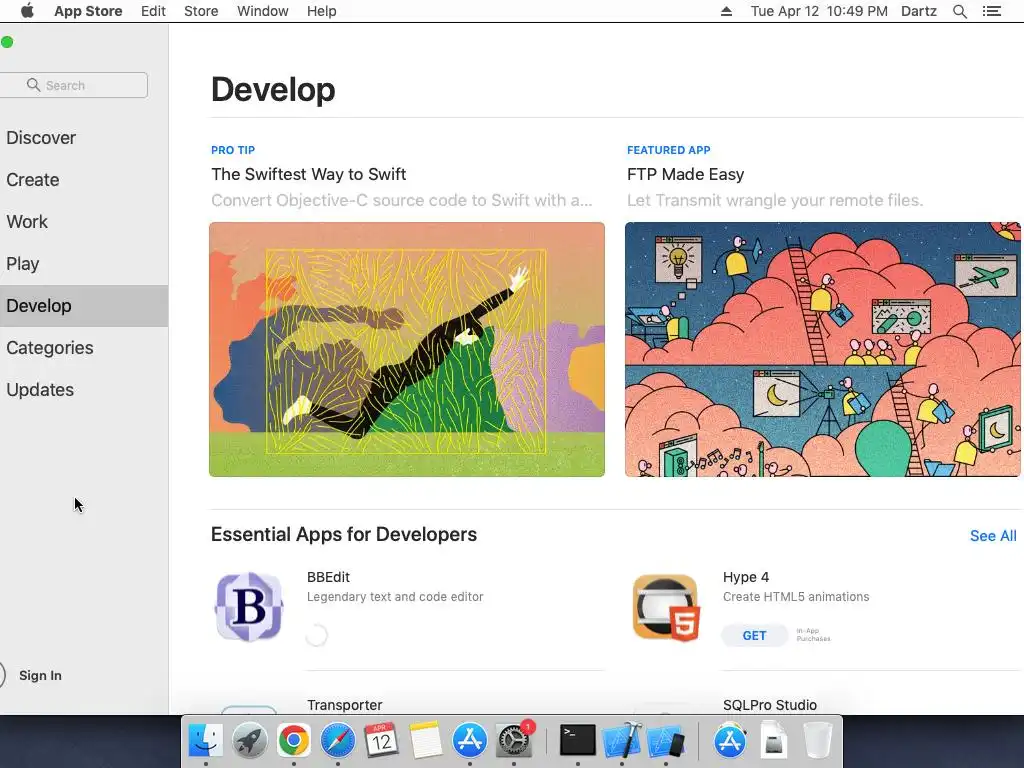Viewport: 1024px width, 768px height.
Task: Open Launchpad rocket icon in Dock
Action: tap(249, 741)
